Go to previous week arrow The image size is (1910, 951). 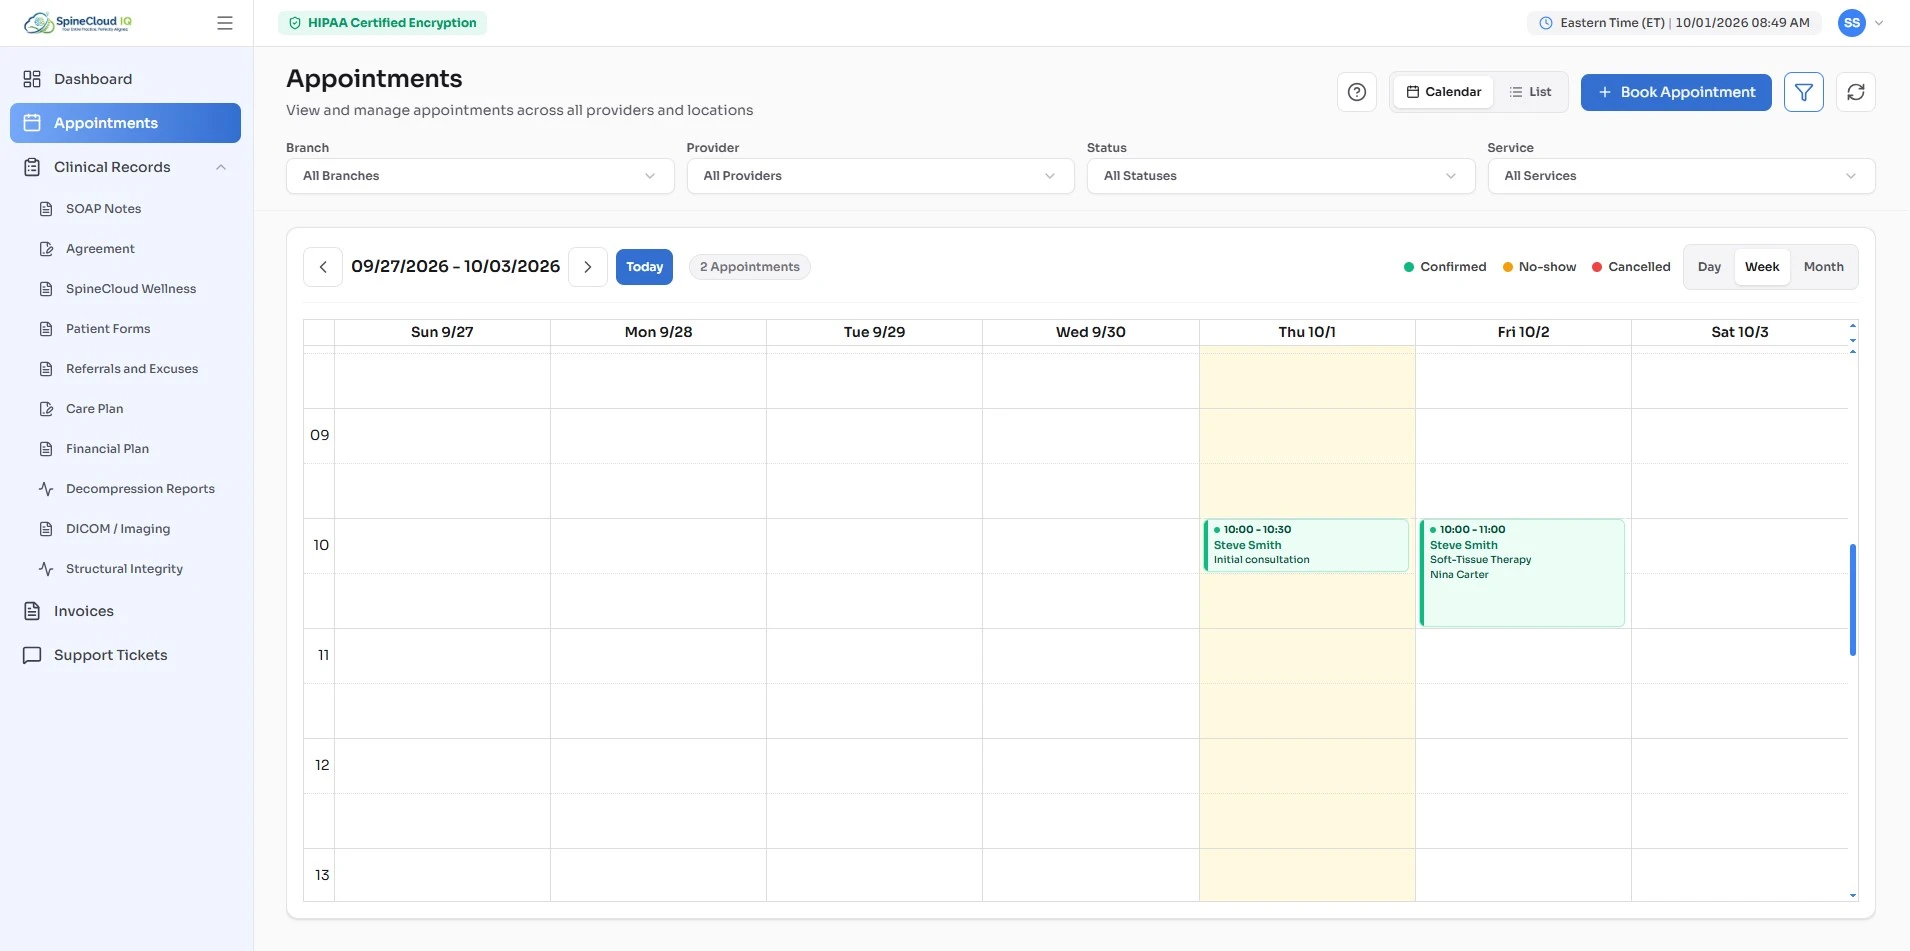(323, 267)
